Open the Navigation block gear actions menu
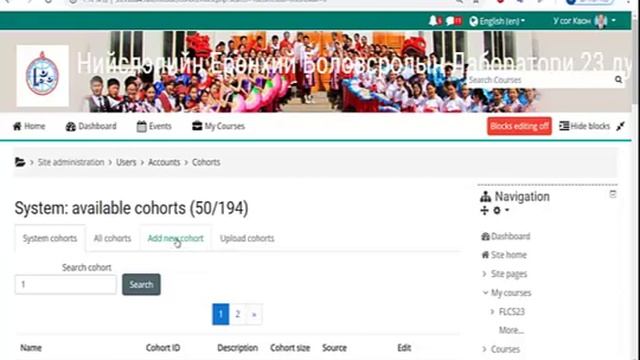Viewport: 640px width, 360px height. point(500,211)
